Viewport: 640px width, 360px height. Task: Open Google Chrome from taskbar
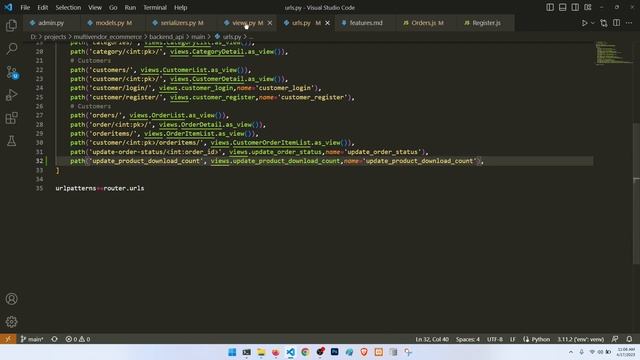click(305, 352)
